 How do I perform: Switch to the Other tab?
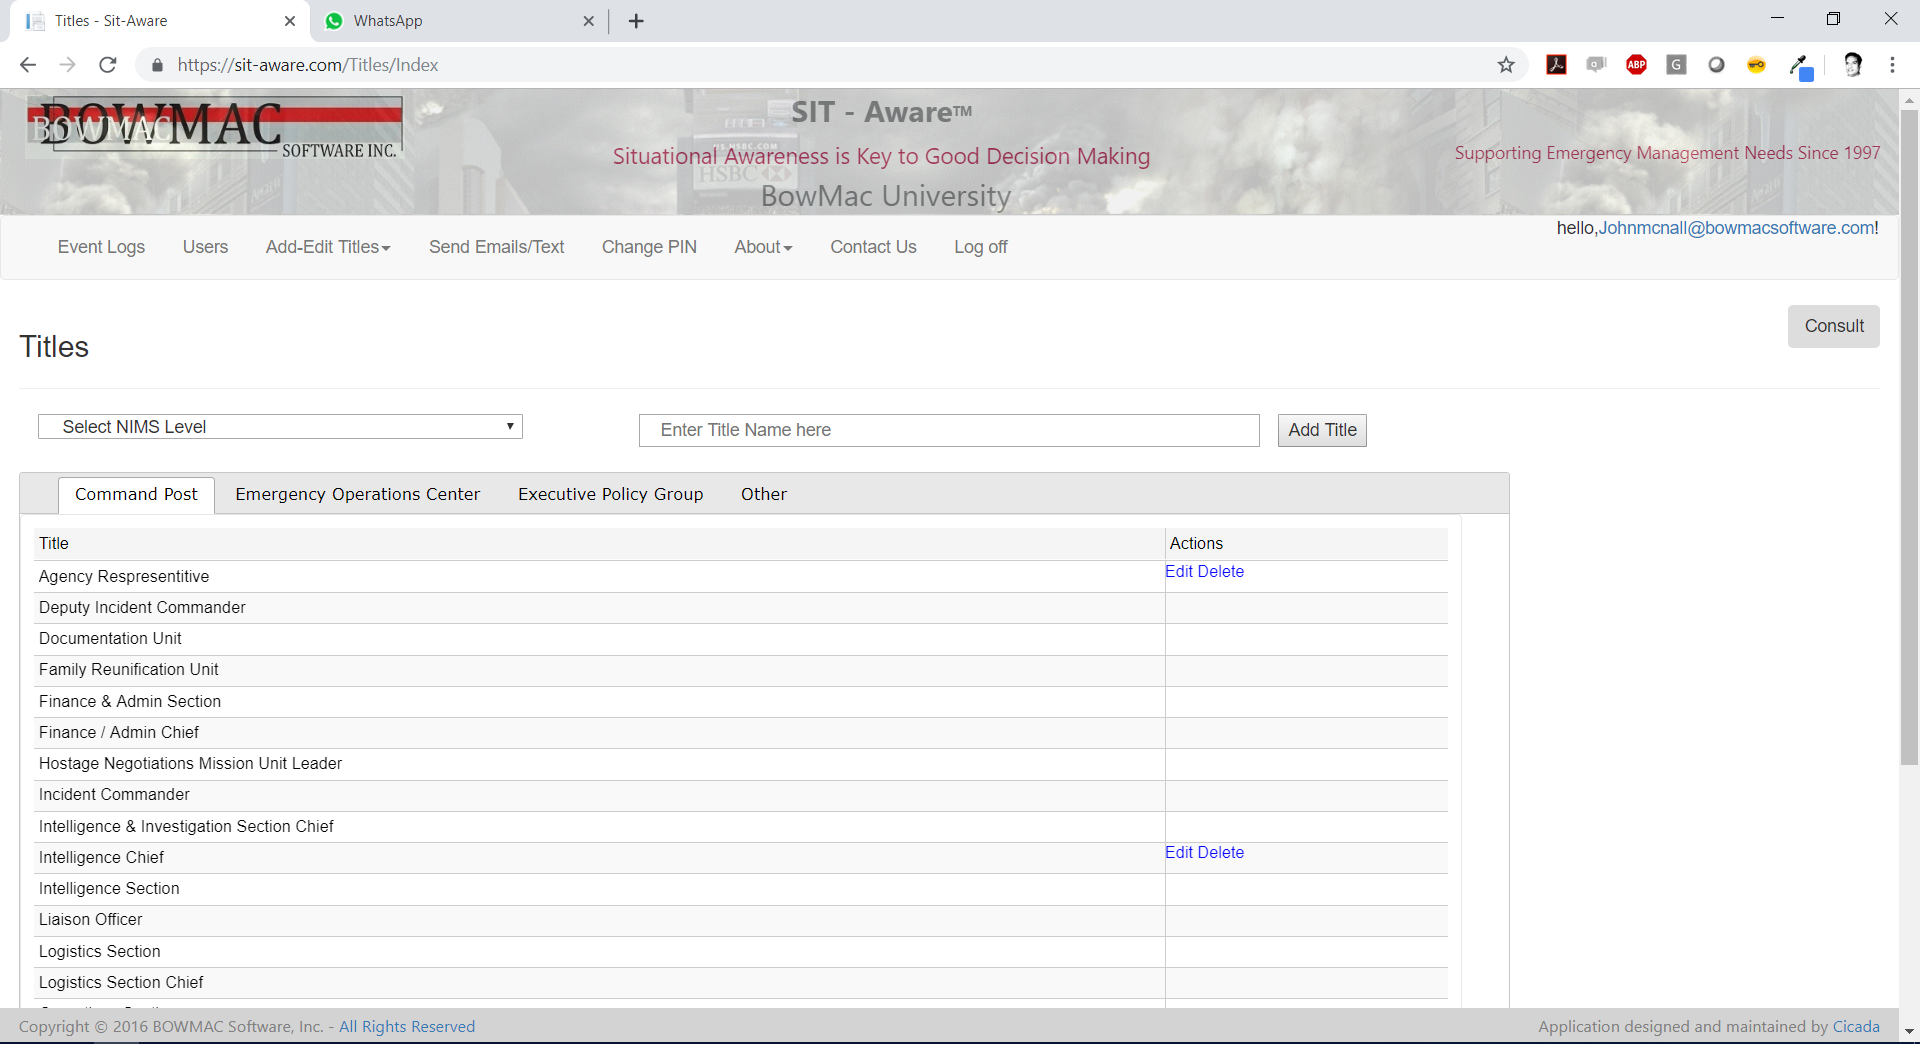[x=764, y=494]
